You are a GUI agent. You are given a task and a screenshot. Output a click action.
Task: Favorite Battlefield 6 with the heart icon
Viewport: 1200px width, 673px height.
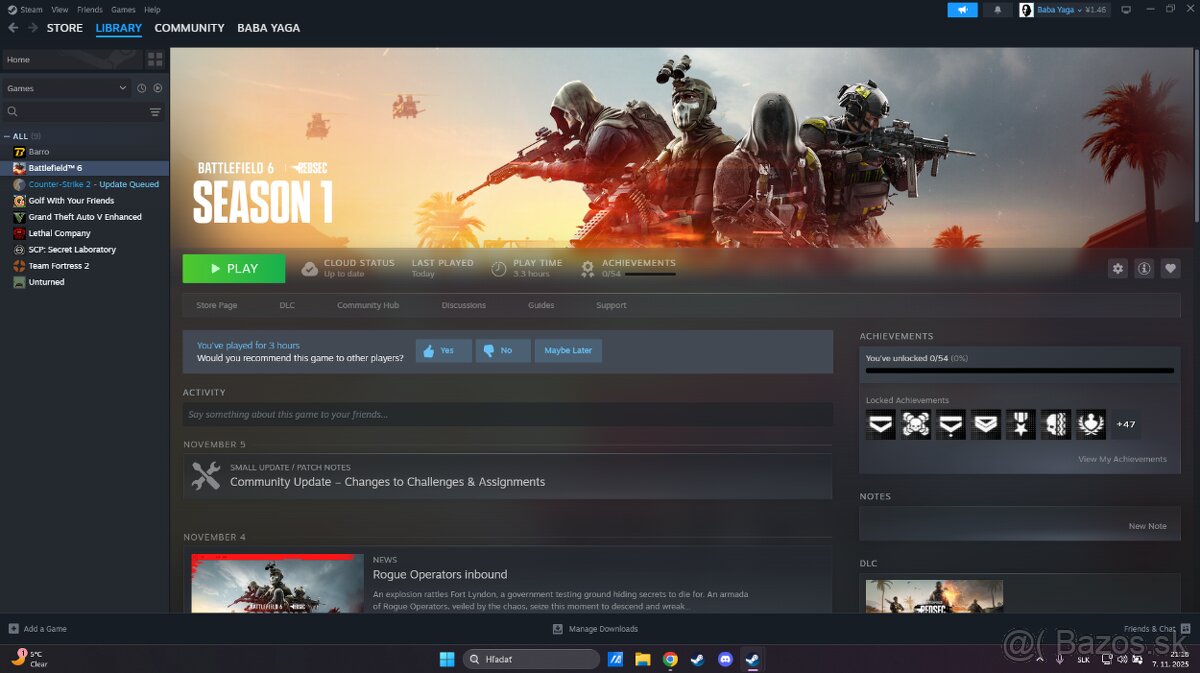pos(1171,268)
